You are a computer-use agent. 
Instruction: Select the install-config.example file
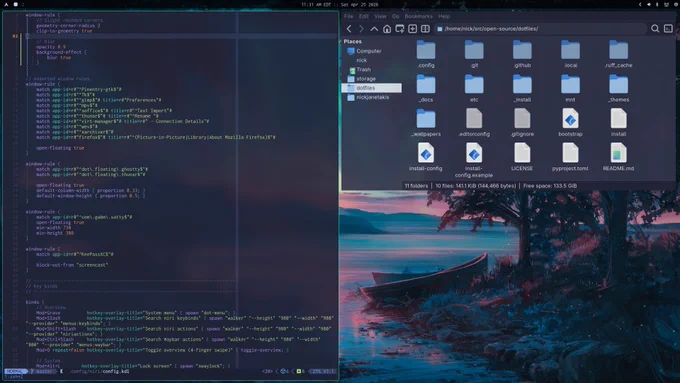pos(474,153)
